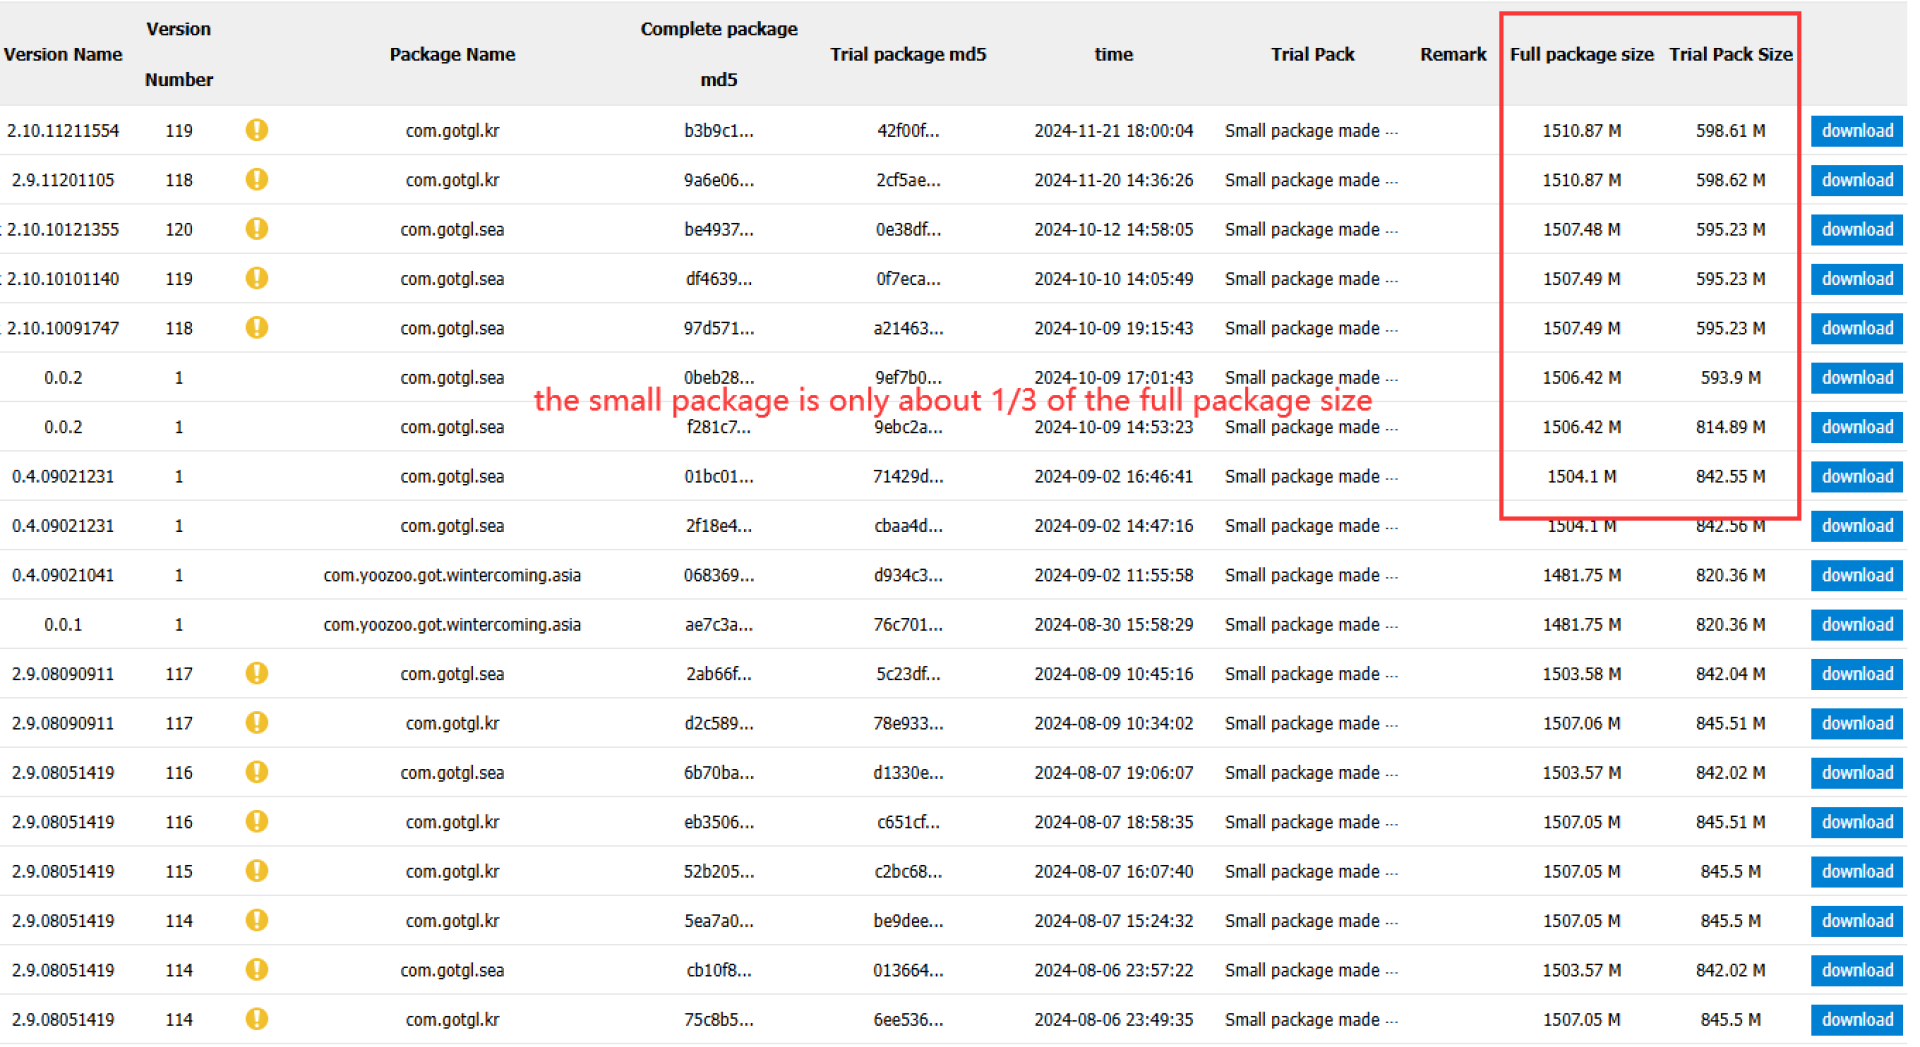
Task: Download com.yoozoo.got.wintercoming.asia dated 2024-08-30
Action: click(1856, 624)
